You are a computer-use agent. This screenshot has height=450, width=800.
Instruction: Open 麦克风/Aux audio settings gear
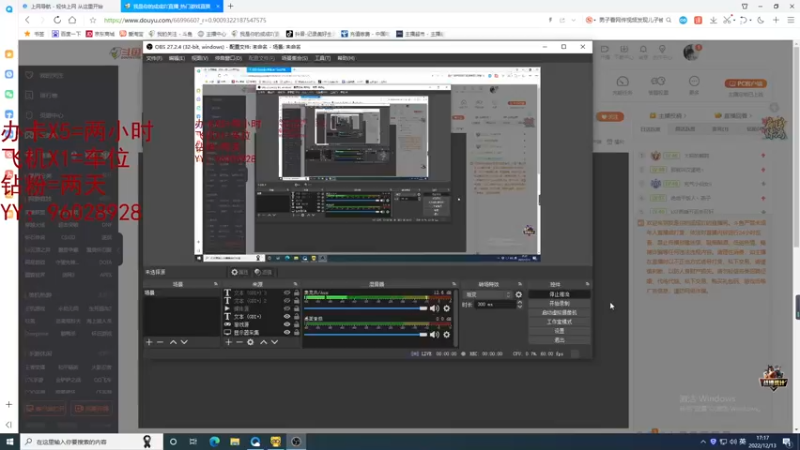pyautogui.click(x=446, y=308)
